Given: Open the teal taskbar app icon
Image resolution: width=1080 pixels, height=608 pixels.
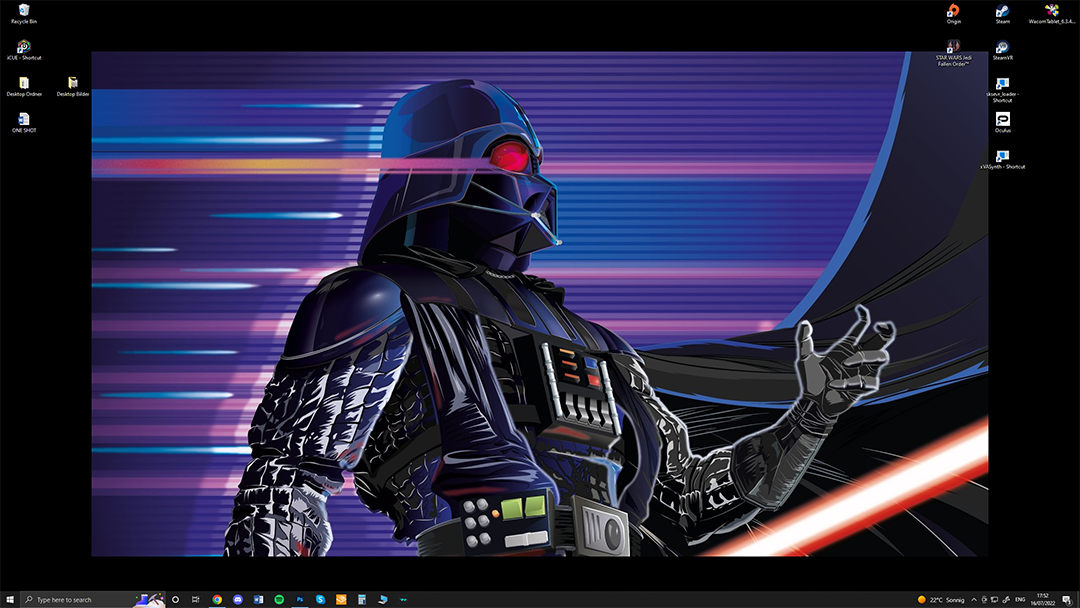Looking at the screenshot, I should [x=403, y=599].
